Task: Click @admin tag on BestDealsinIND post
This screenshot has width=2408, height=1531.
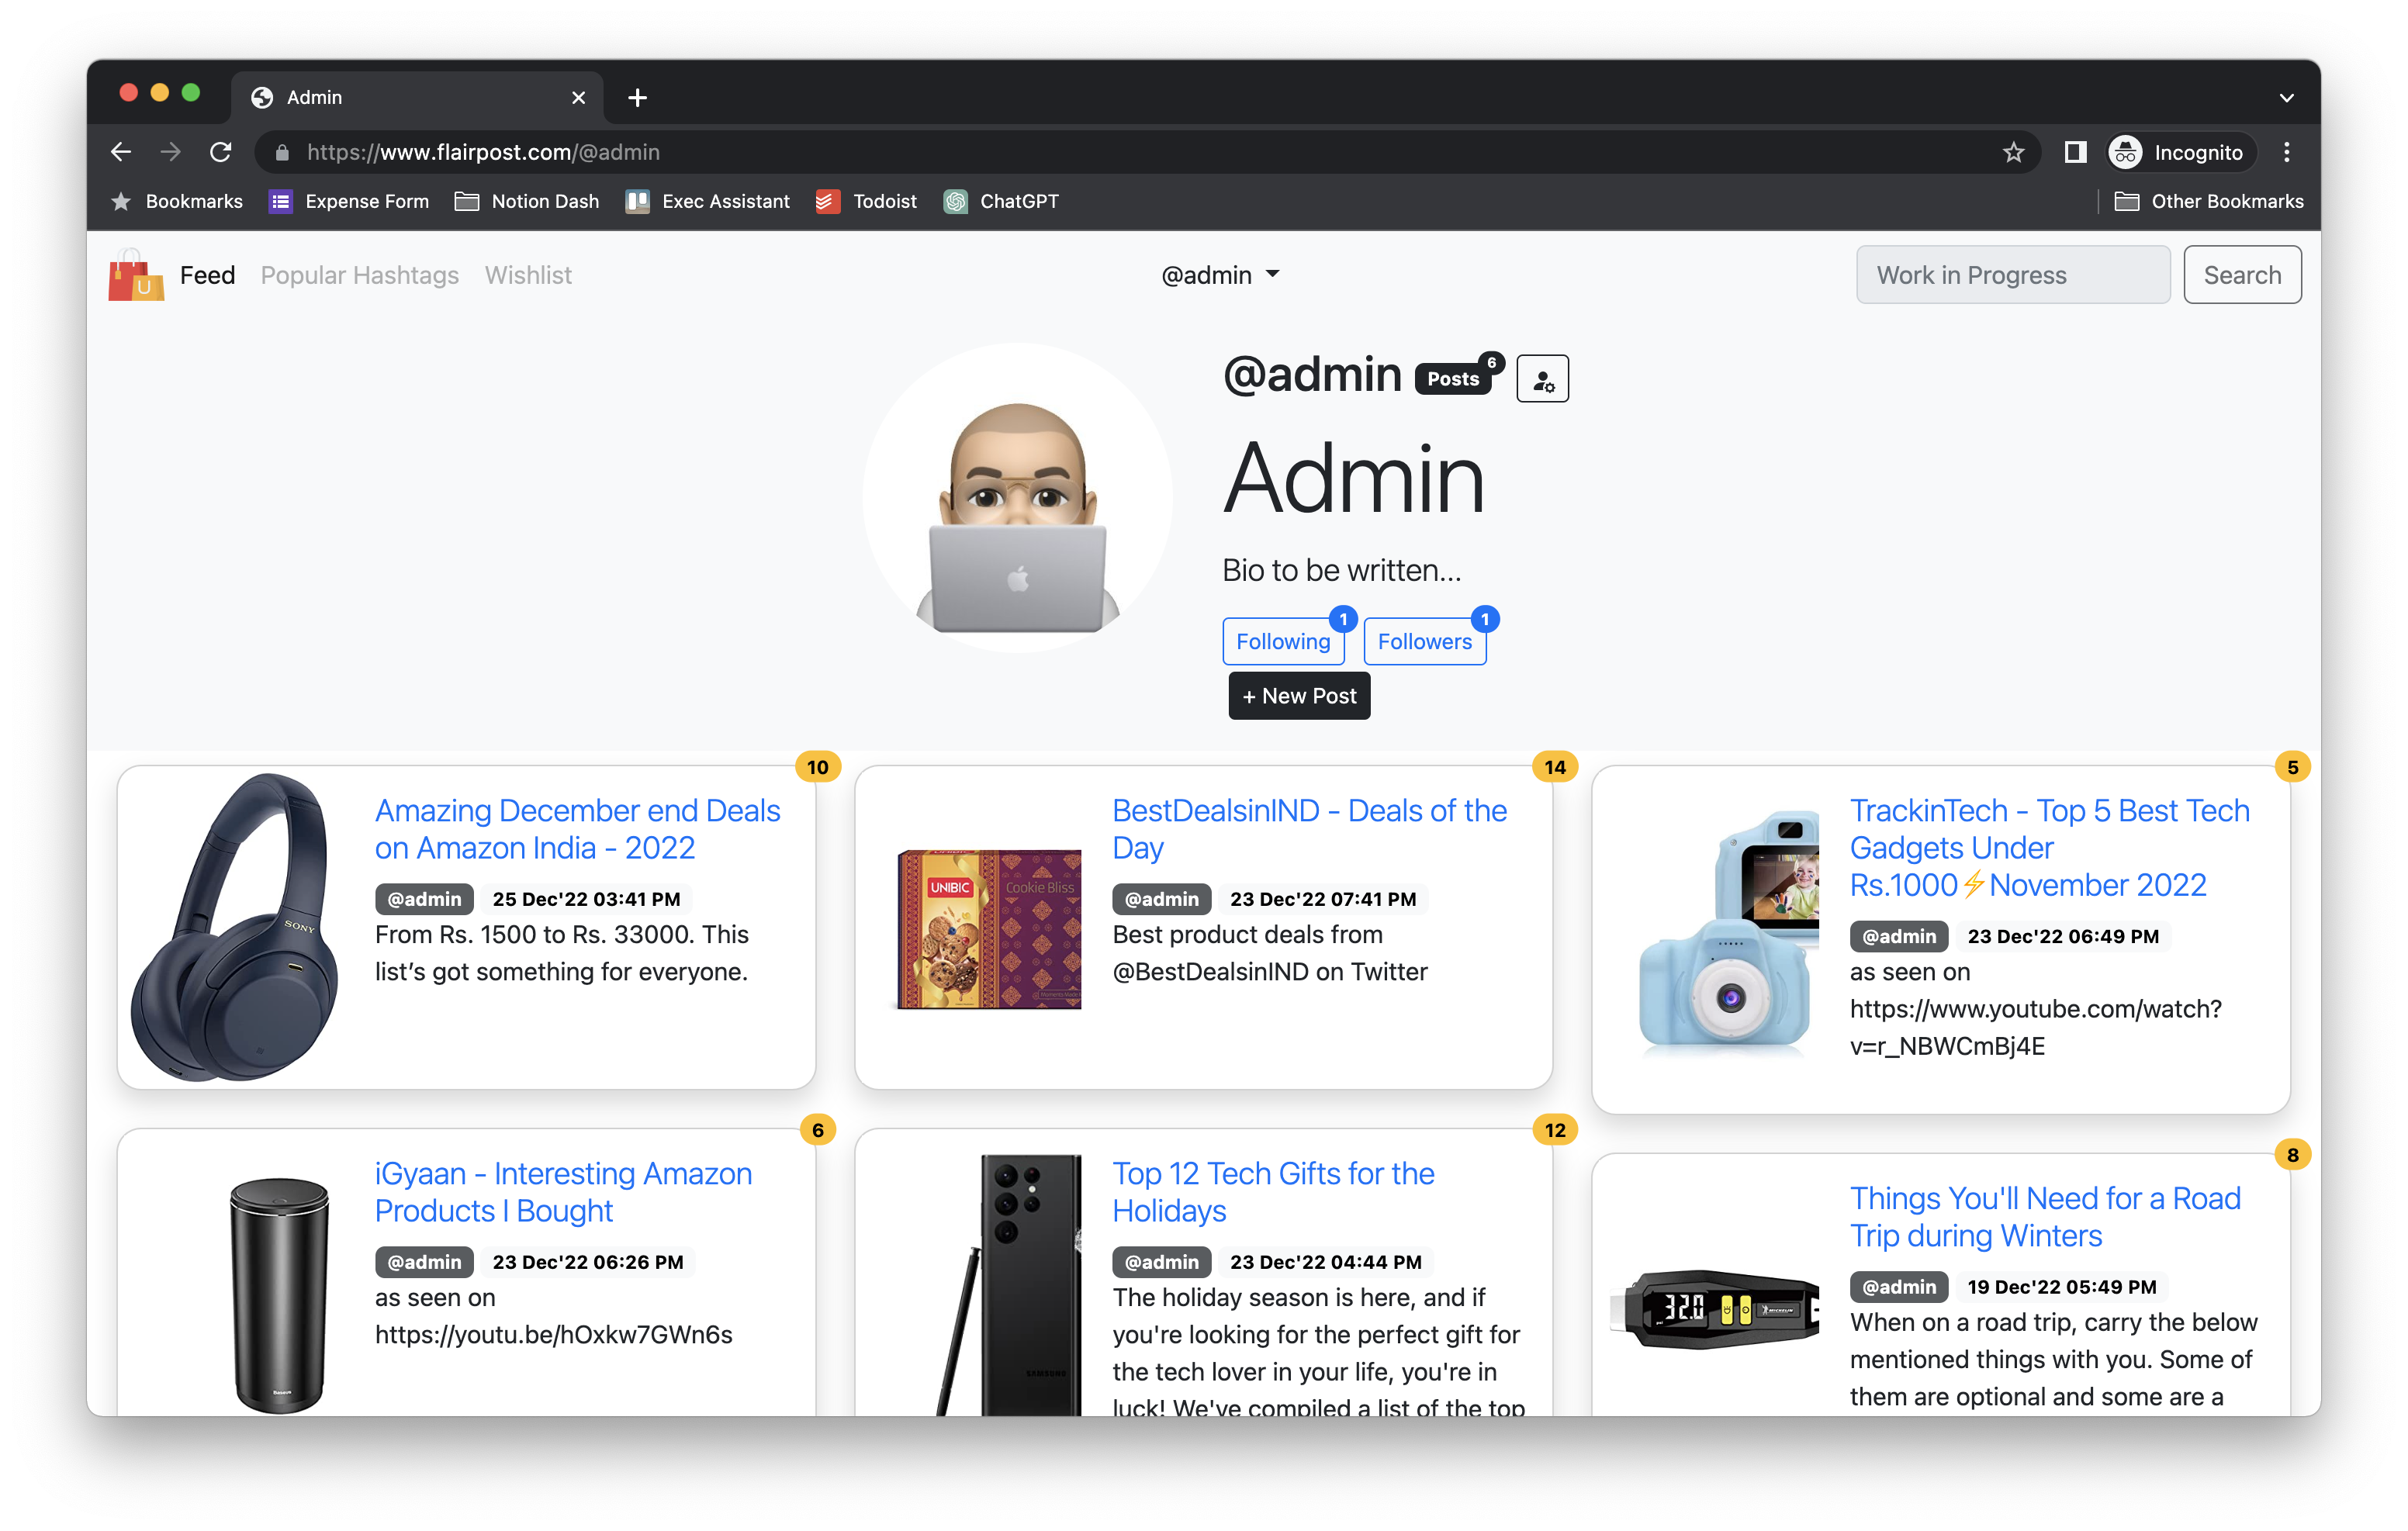Action: click(1161, 899)
